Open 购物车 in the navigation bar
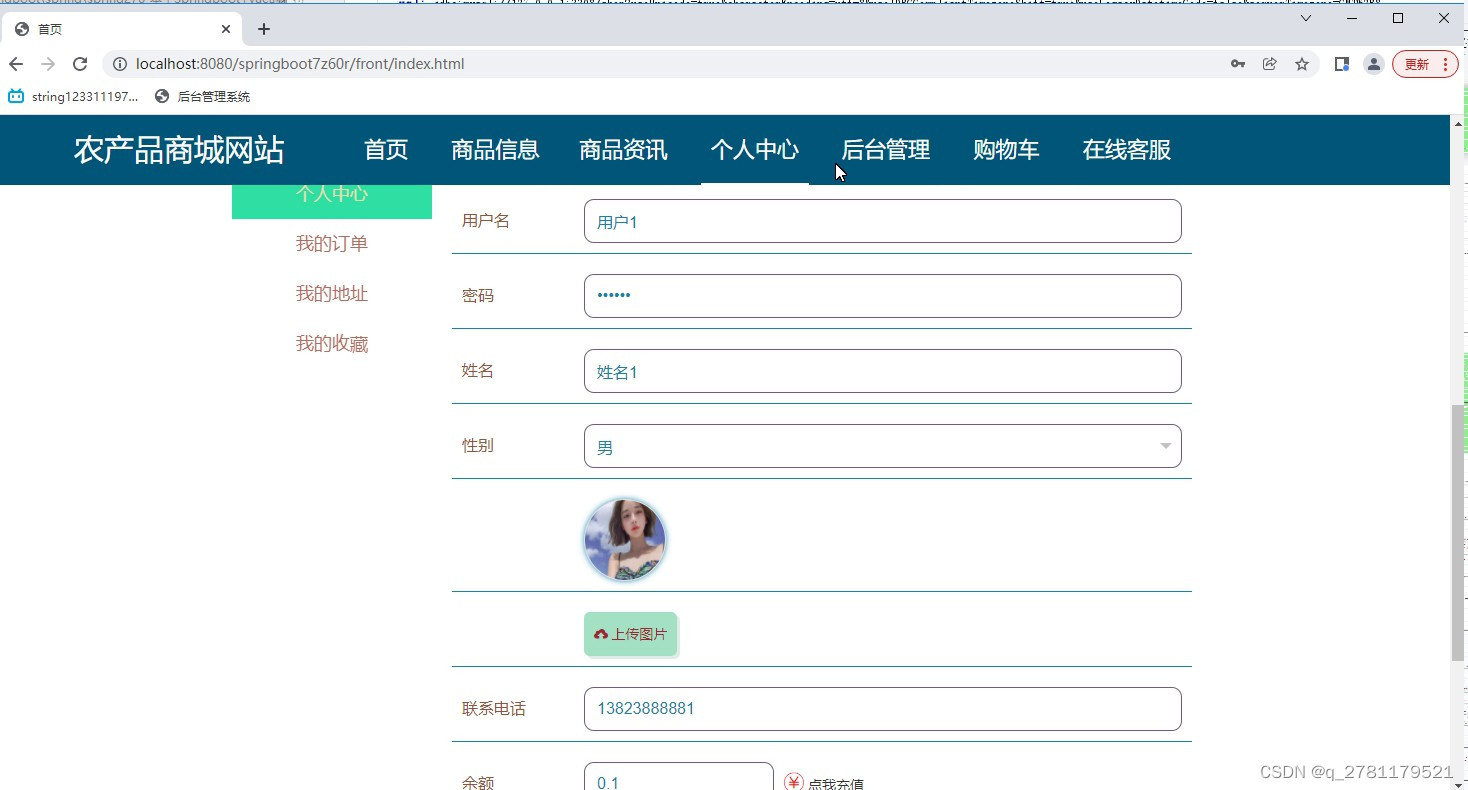Image resolution: width=1468 pixels, height=790 pixels. tap(1006, 150)
